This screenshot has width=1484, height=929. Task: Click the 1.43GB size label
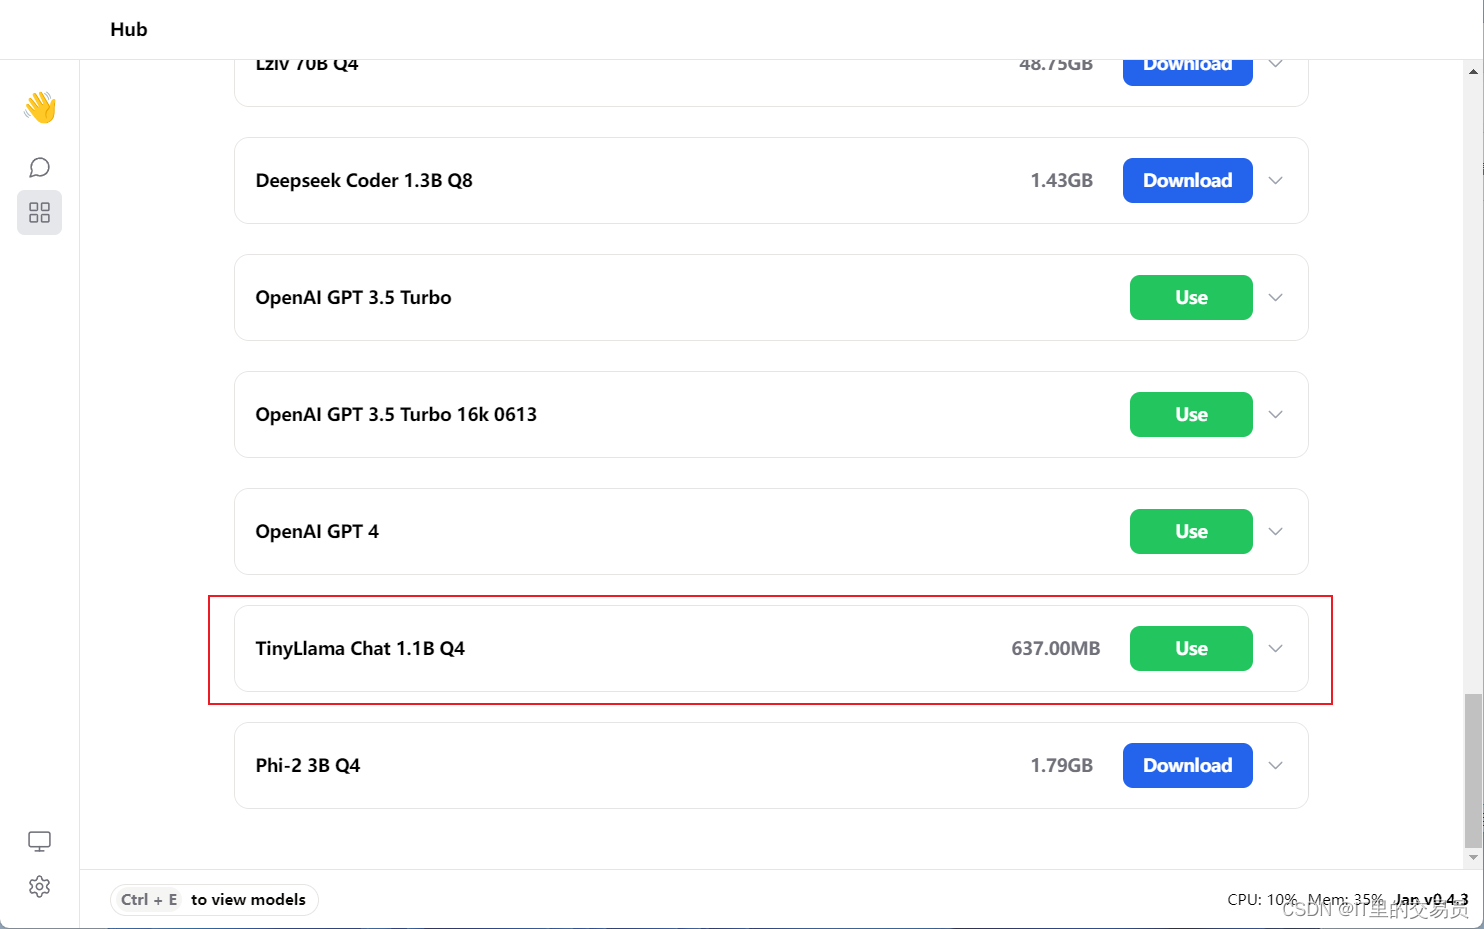1061,180
